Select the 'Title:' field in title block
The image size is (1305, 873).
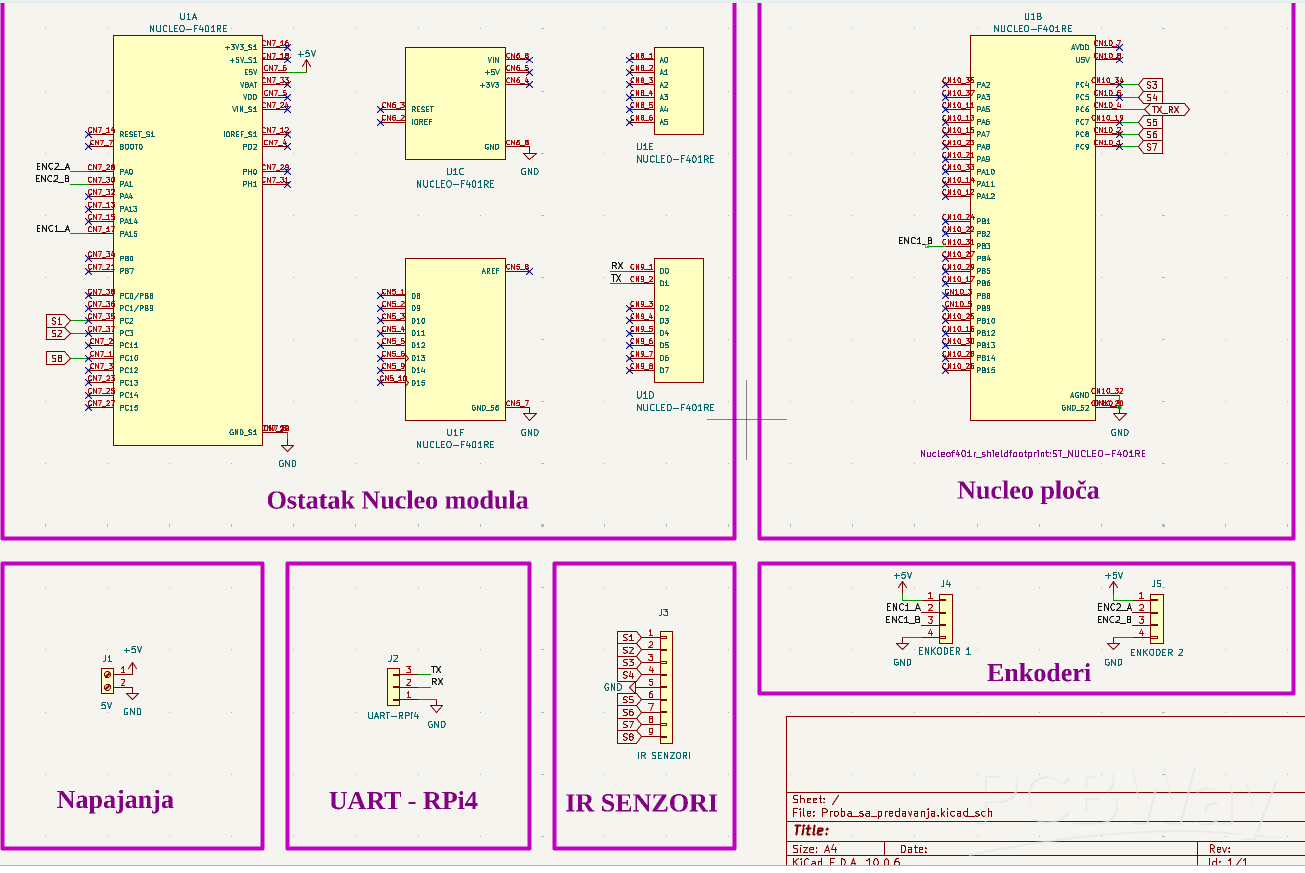click(811, 830)
